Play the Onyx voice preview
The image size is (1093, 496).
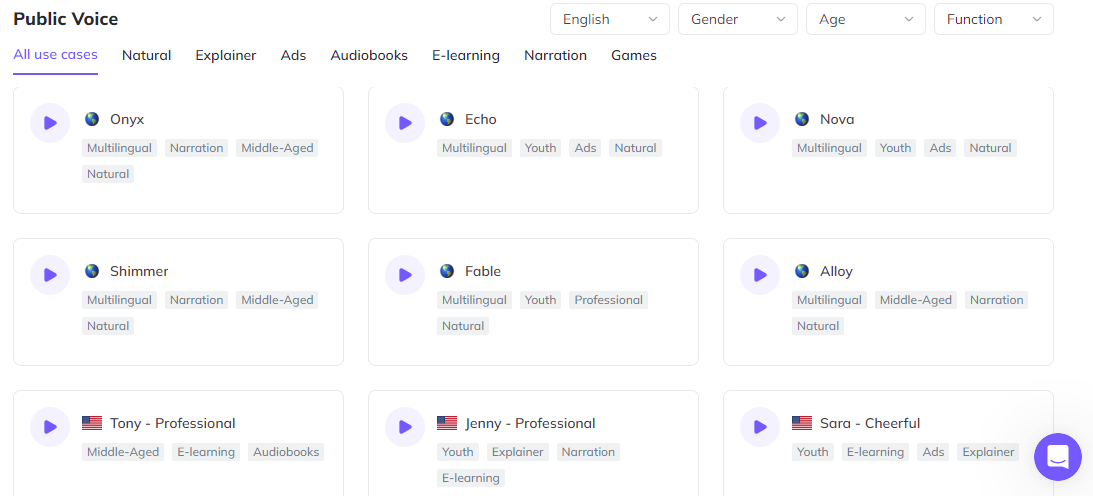pyautogui.click(x=49, y=123)
